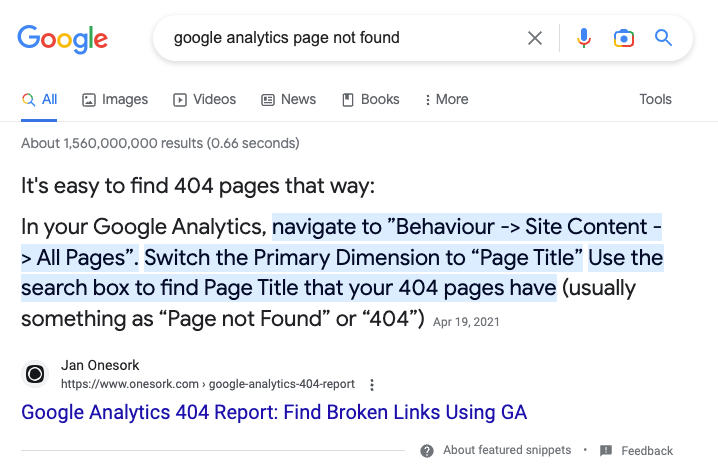The image size is (718, 475).
Task: Select the All results tab
Action: click(39, 99)
